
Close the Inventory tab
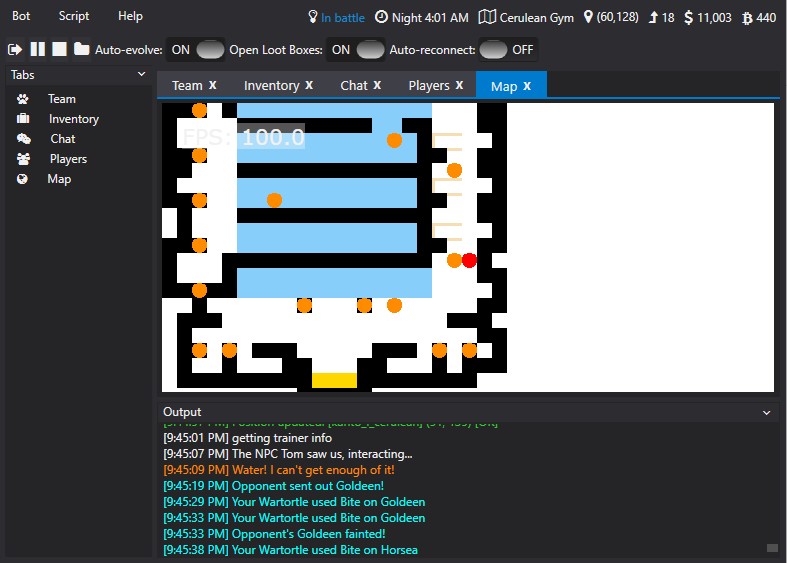309,85
